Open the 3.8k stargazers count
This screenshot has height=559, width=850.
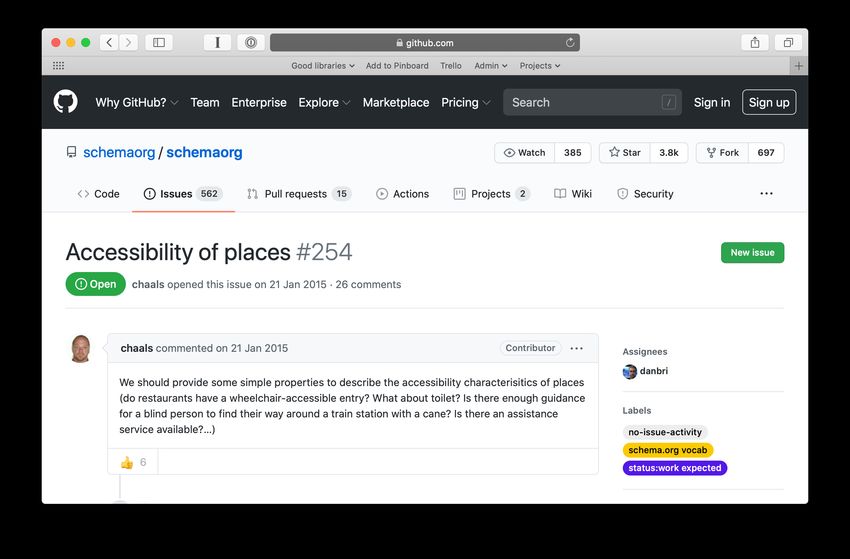669,153
